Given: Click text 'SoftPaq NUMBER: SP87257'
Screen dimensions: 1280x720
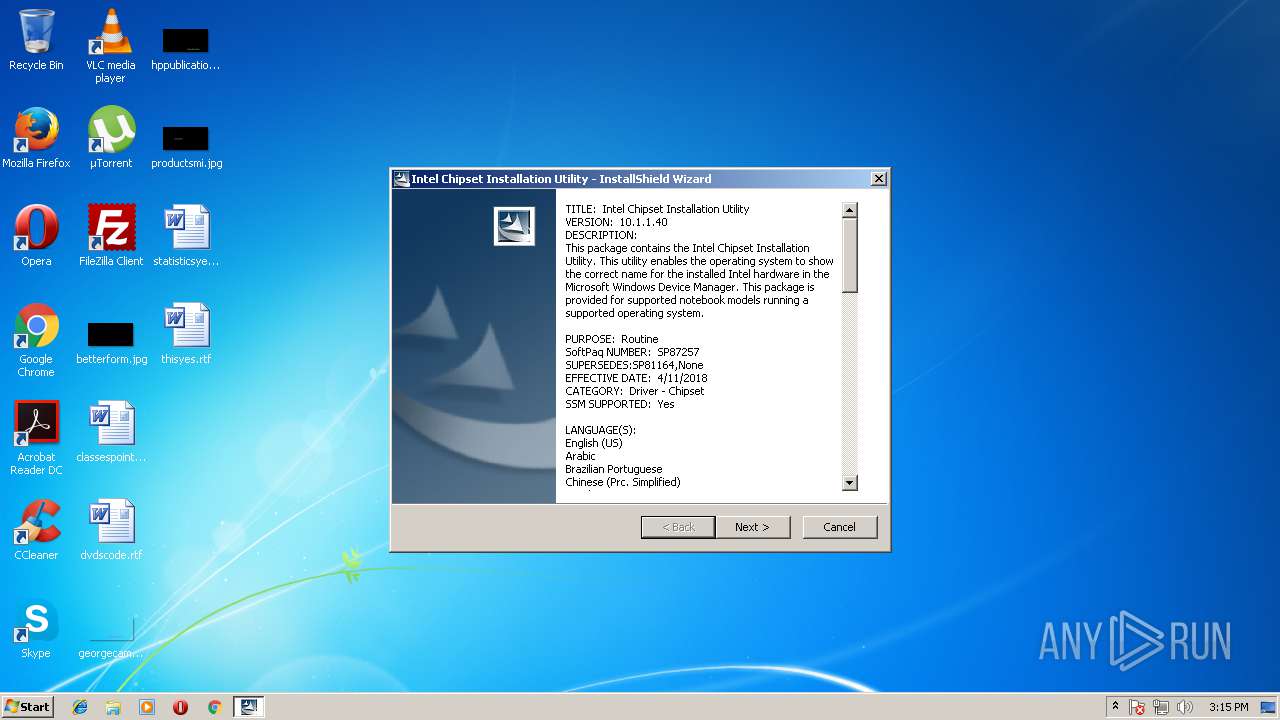Looking at the screenshot, I should (x=632, y=352).
